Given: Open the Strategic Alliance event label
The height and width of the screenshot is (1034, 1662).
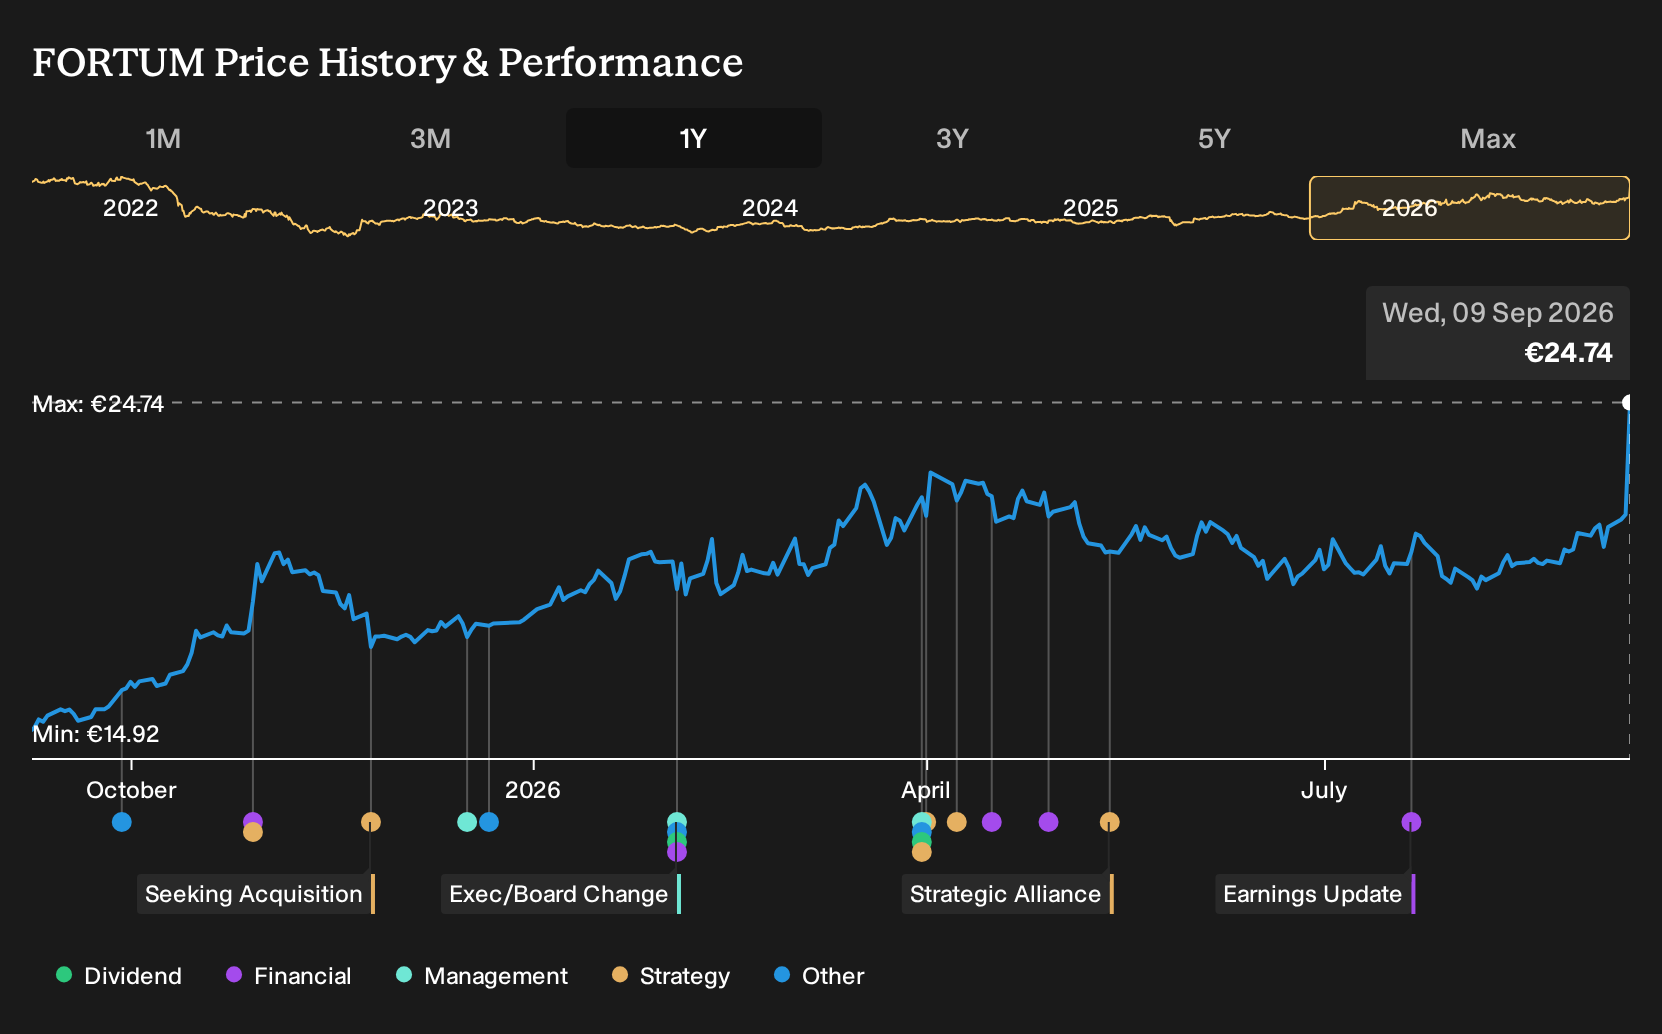Looking at the screenshot, I should click(1007, 894).
